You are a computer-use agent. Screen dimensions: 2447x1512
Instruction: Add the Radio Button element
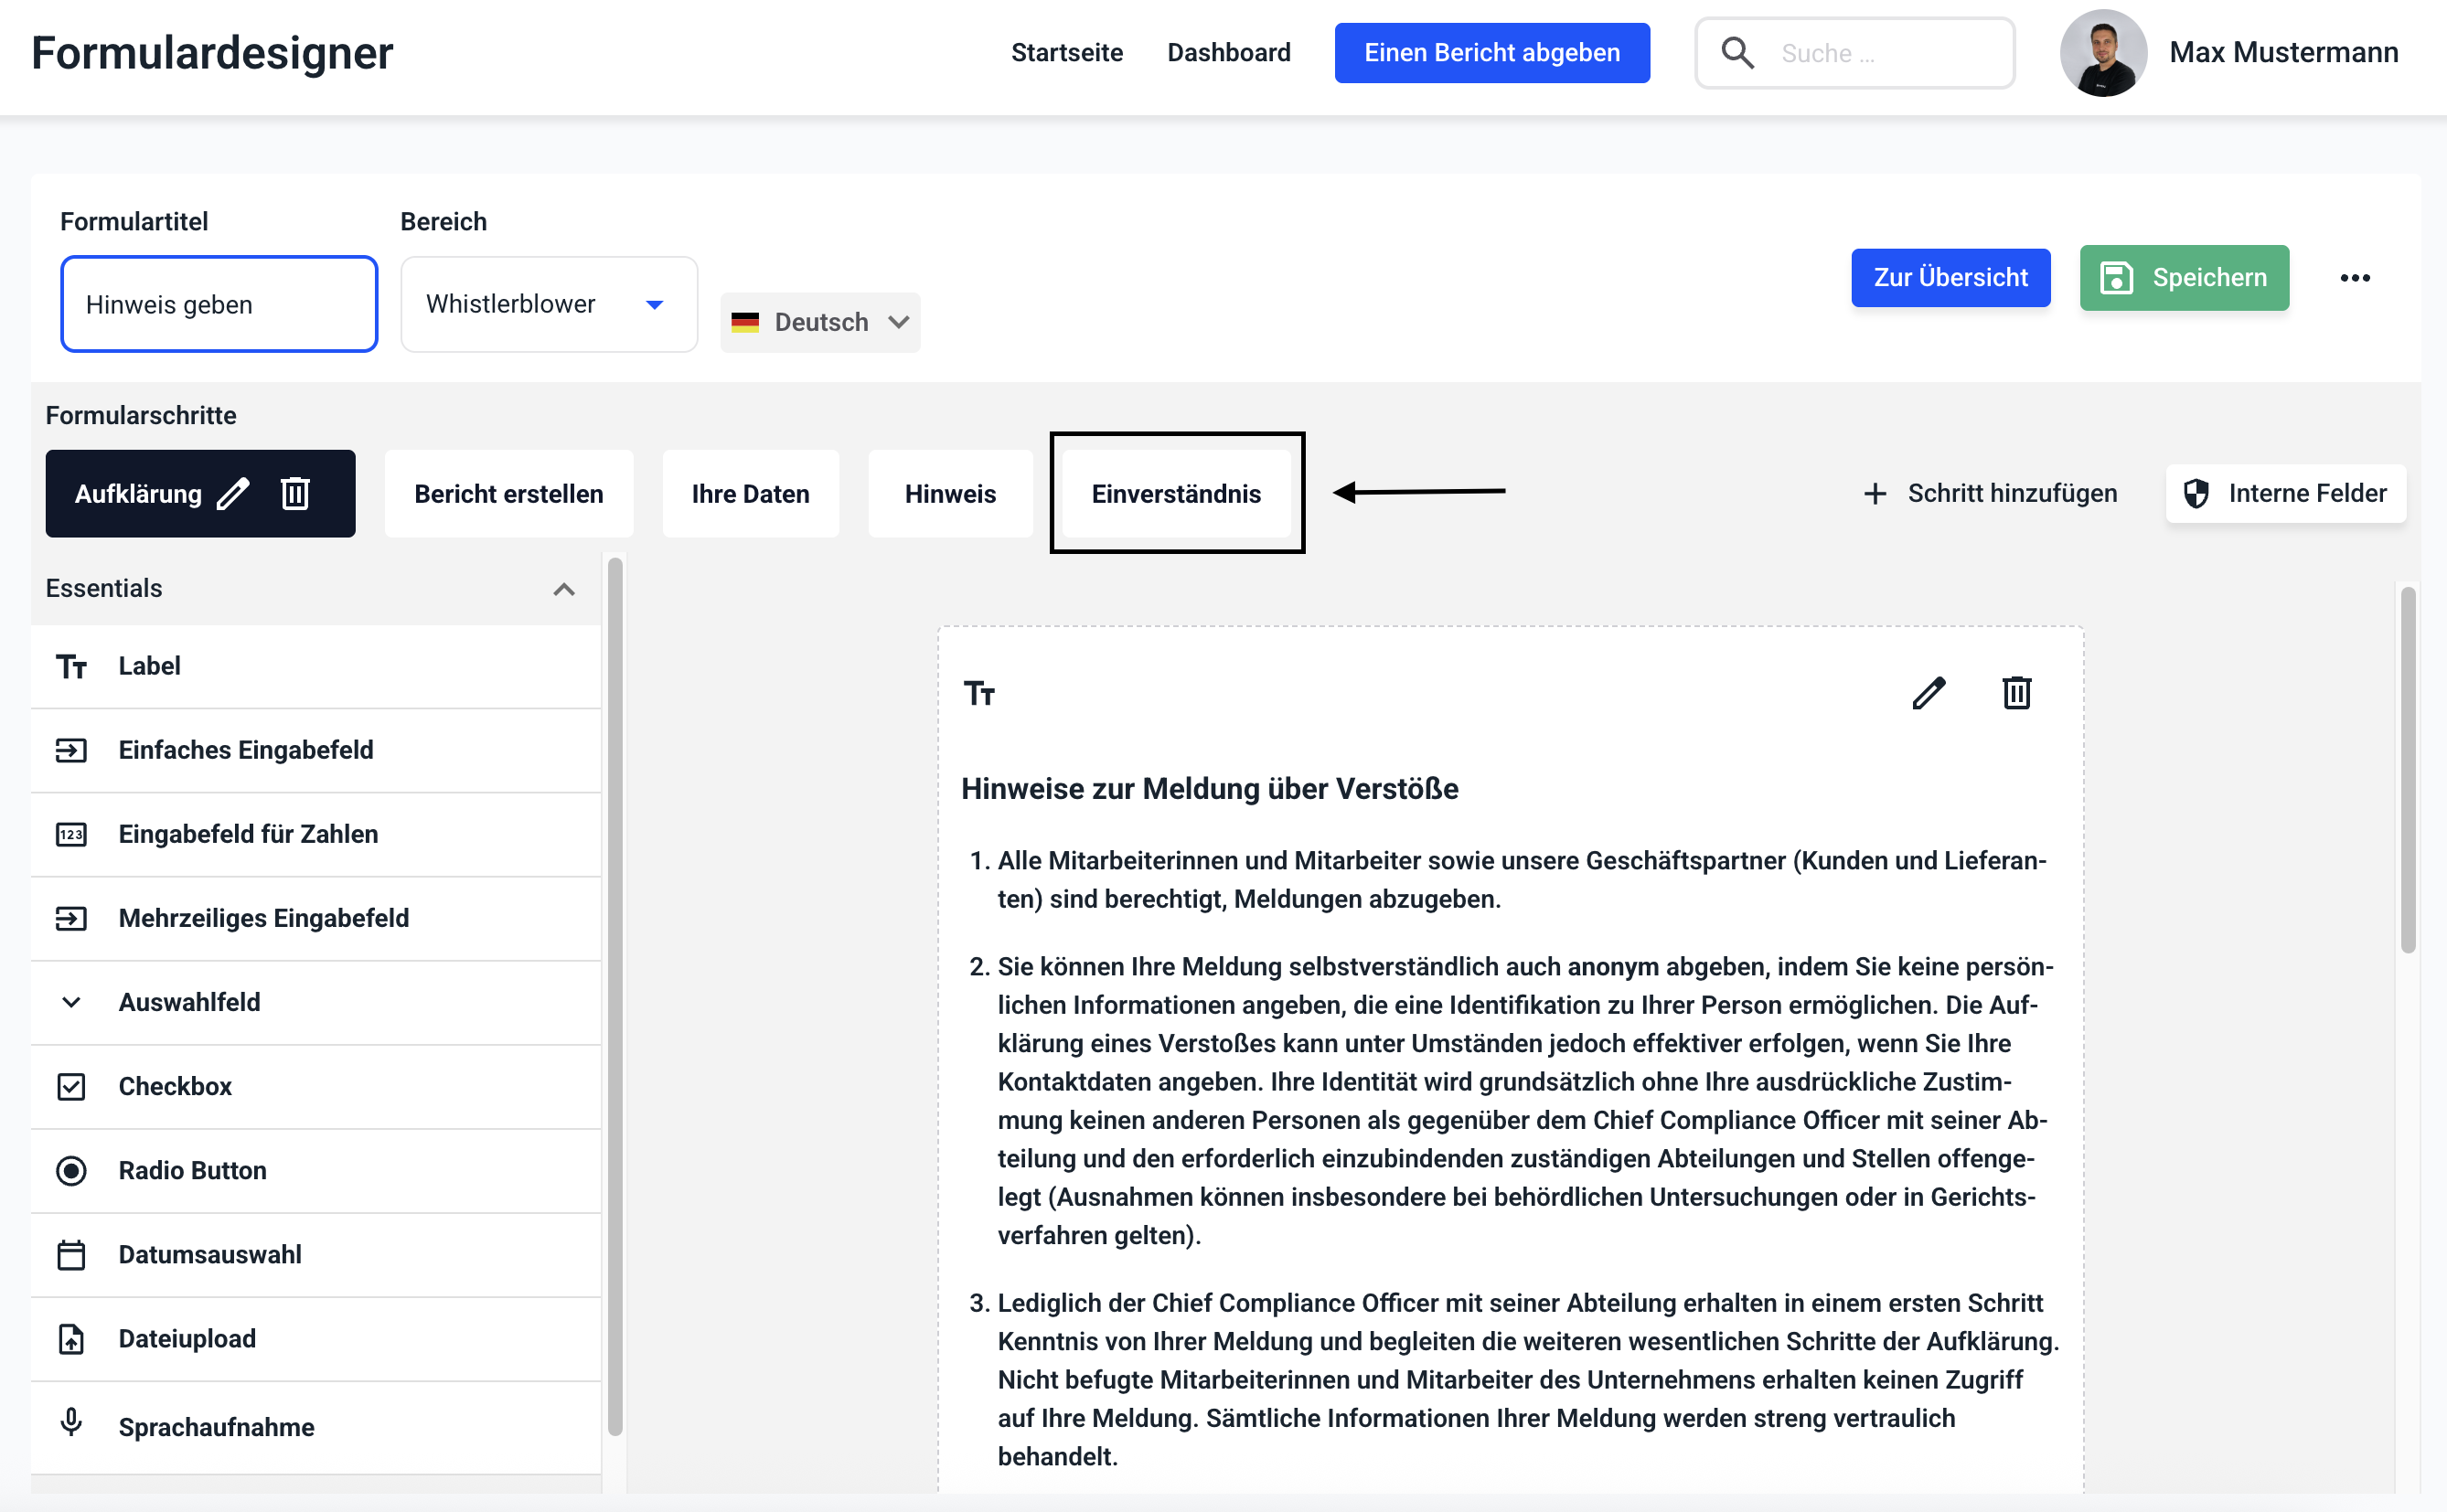point(192,1170)
